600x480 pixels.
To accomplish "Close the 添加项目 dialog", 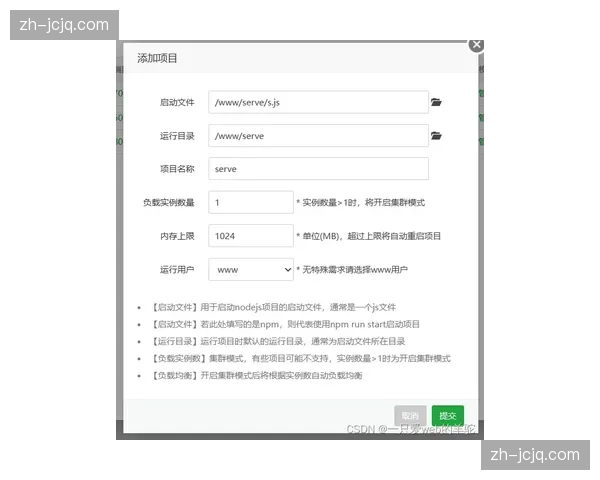I will click(476, 45).
